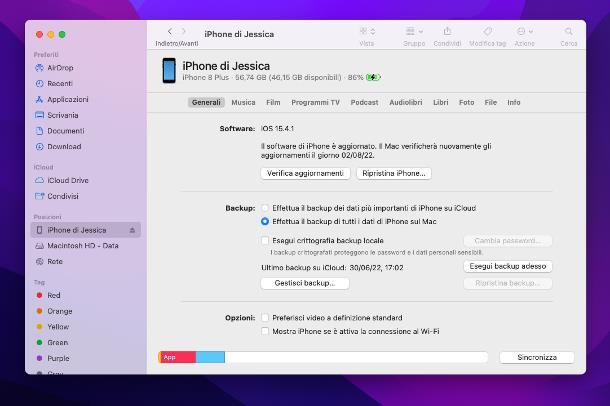Click Esegui backup adesso button
This screenshot has height=406, width=610.
click(x=508, y=266)
